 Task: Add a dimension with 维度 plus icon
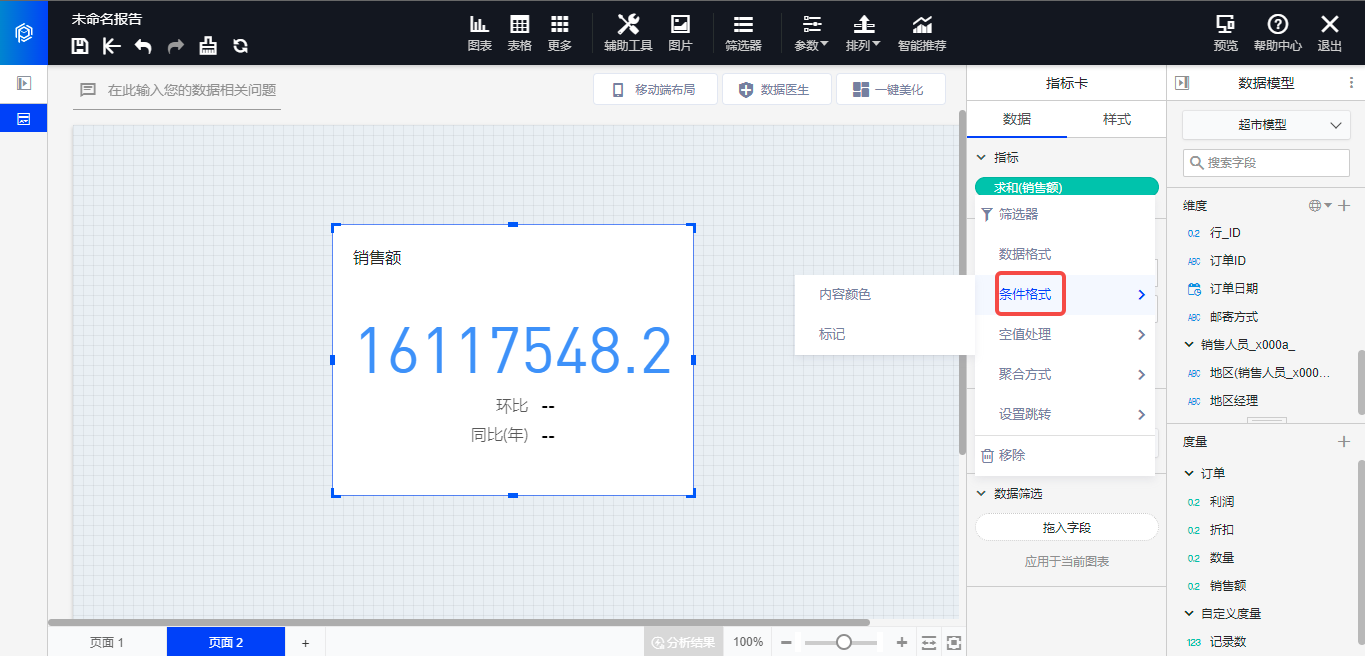click(x=1345, y=205)
